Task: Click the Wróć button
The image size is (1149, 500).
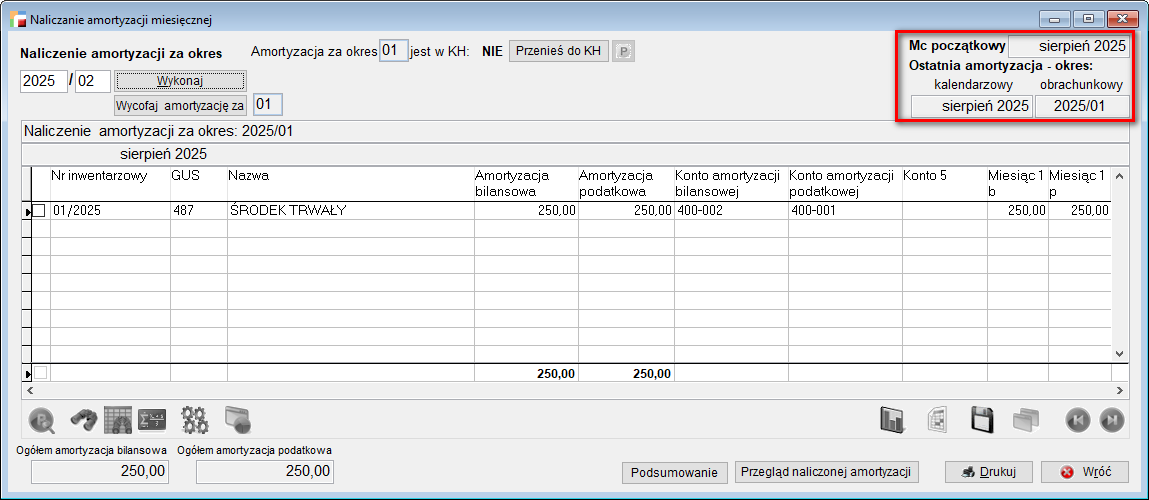Action: tap(1084, 472)
